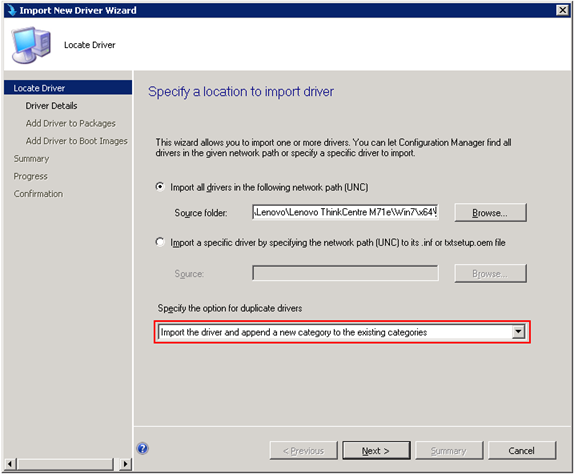
Task: Open Add Driver to Packages step
Action: pos(71,123)
